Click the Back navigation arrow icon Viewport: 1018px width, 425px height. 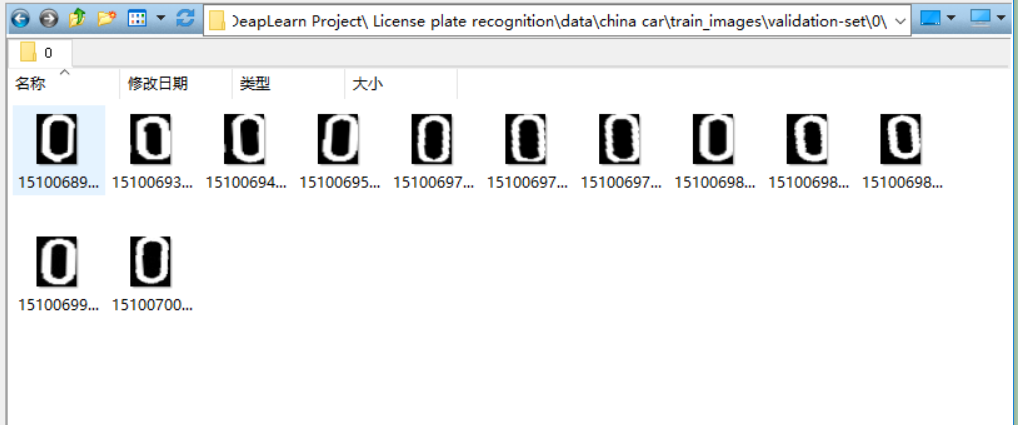click(x=20, y=19)
